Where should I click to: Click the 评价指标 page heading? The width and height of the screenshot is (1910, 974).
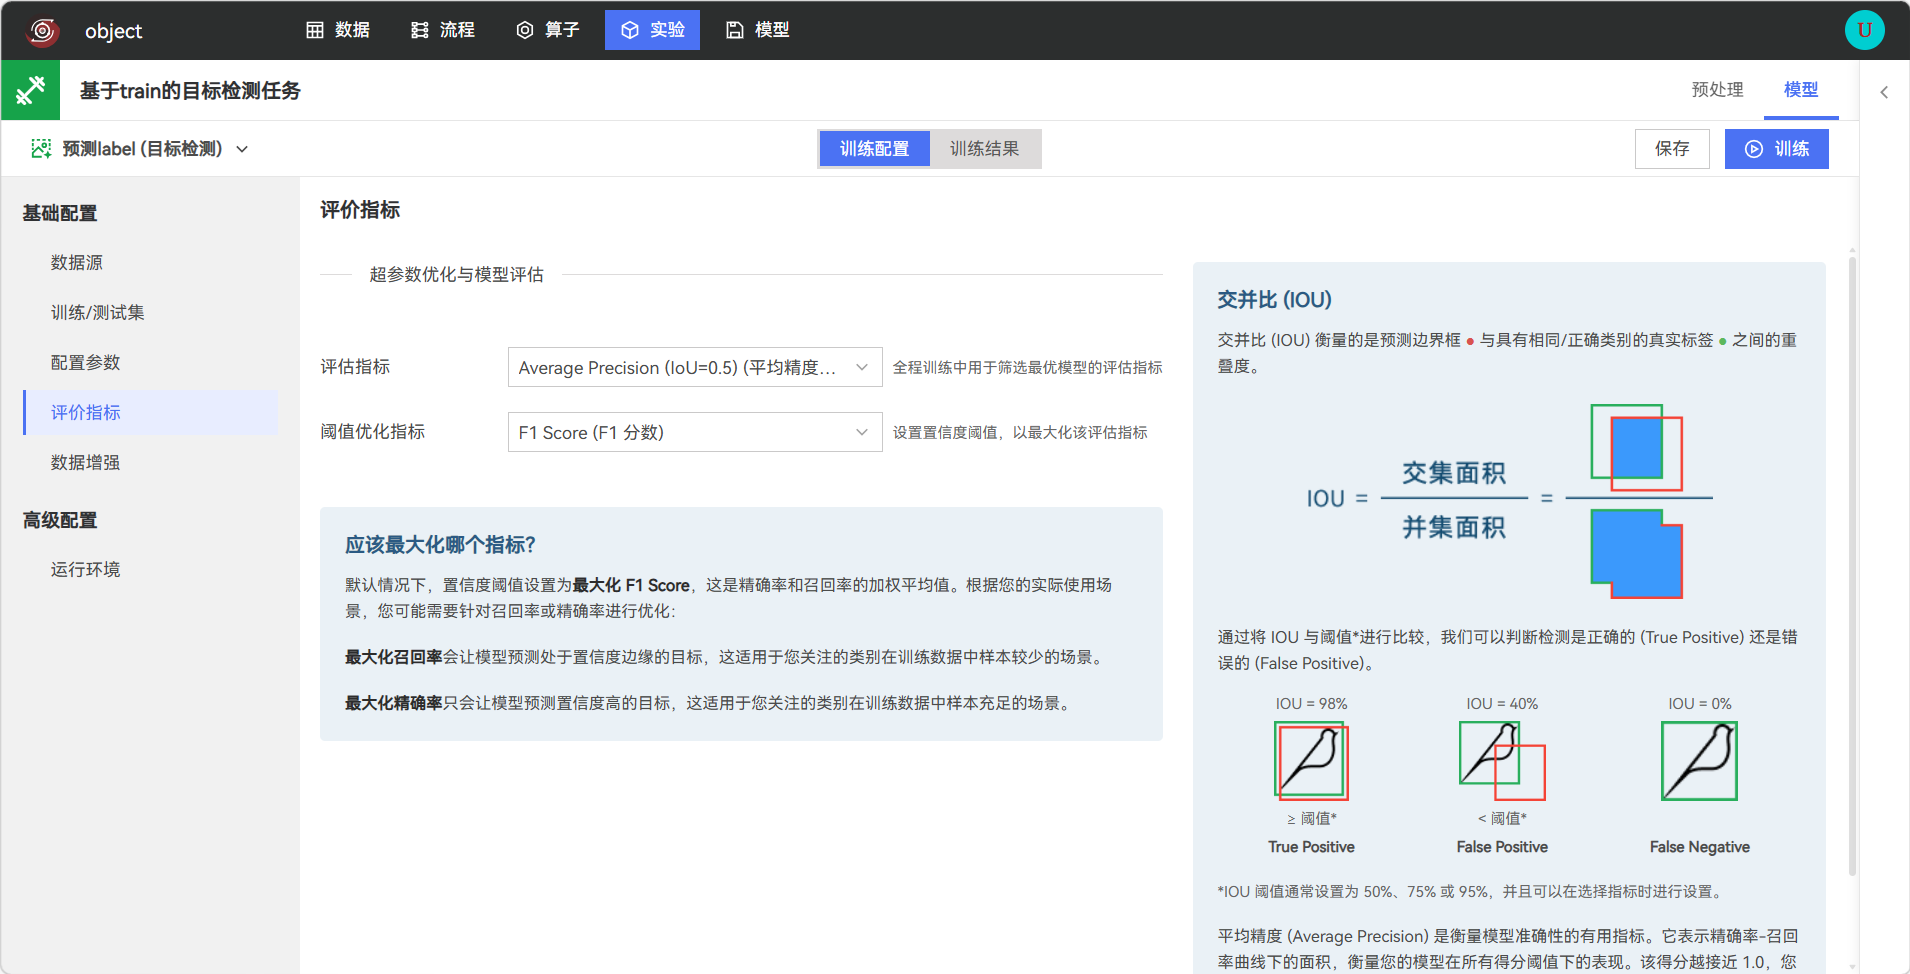[360, 210]
